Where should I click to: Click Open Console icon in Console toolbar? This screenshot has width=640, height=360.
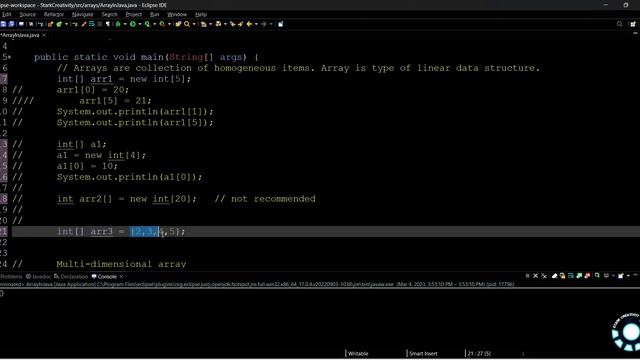coord(621,276)
